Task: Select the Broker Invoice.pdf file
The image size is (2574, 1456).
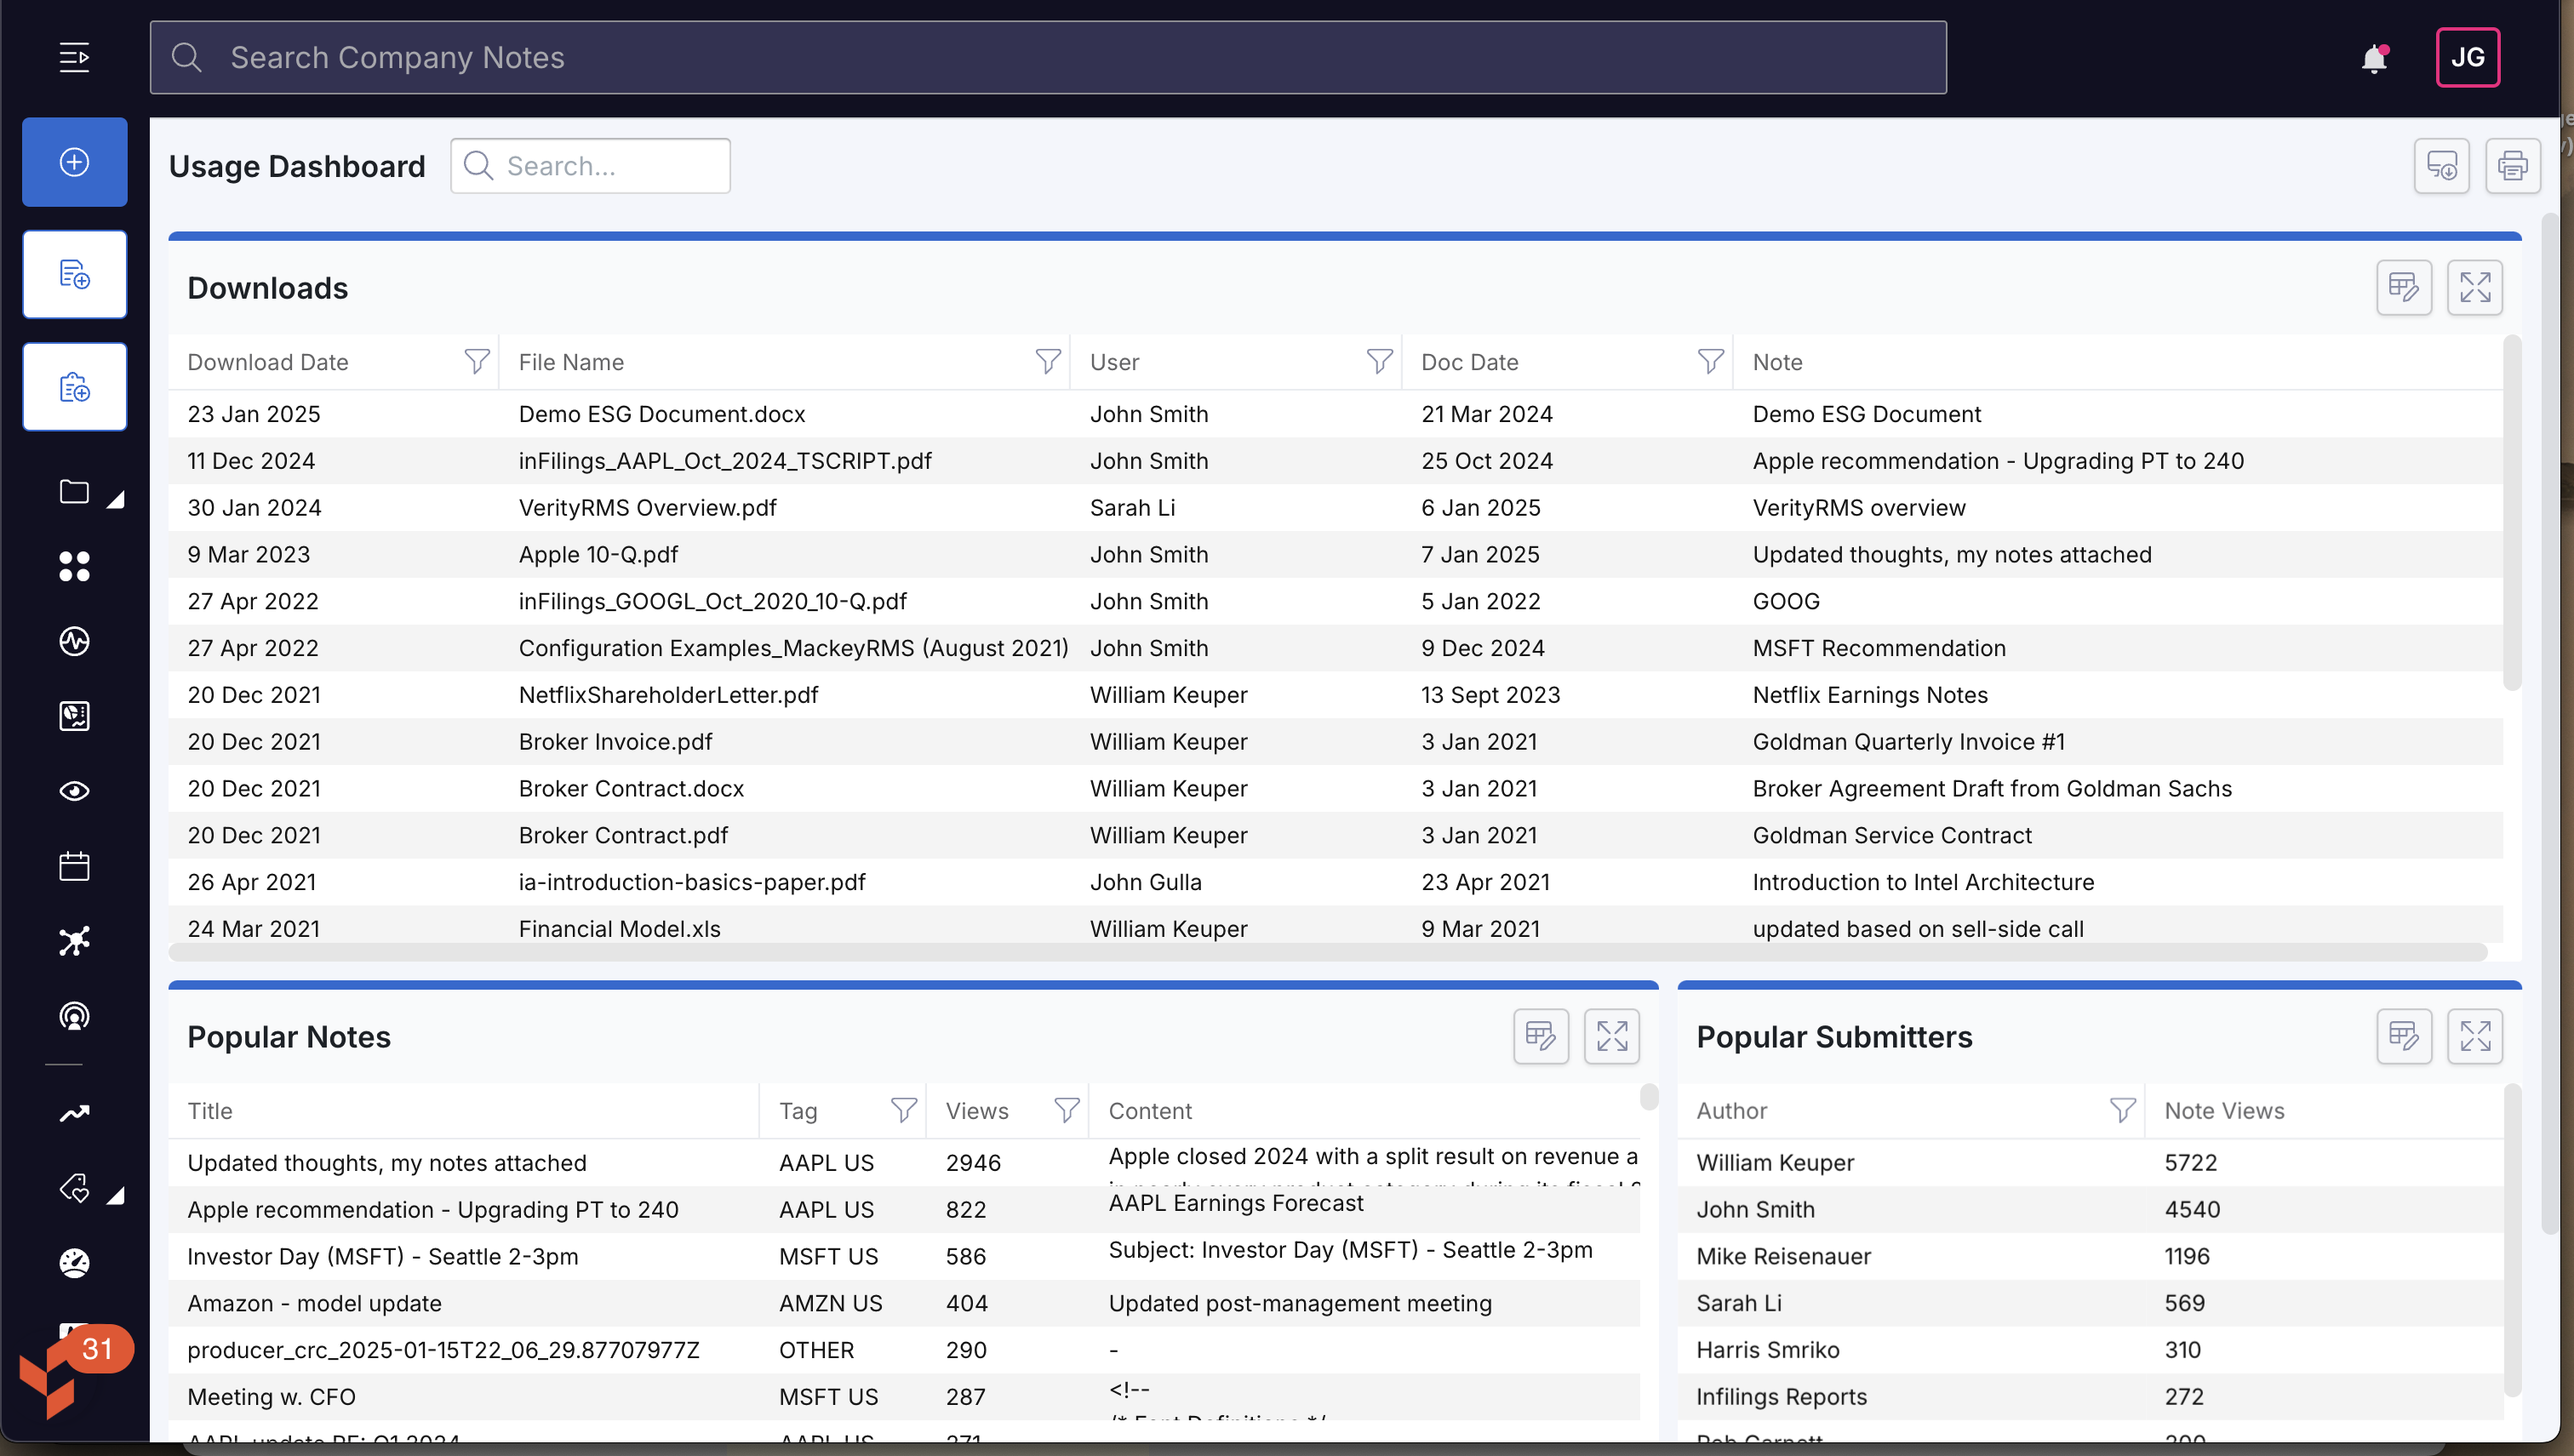Action: pyautogui.click(x=615, y=742)
